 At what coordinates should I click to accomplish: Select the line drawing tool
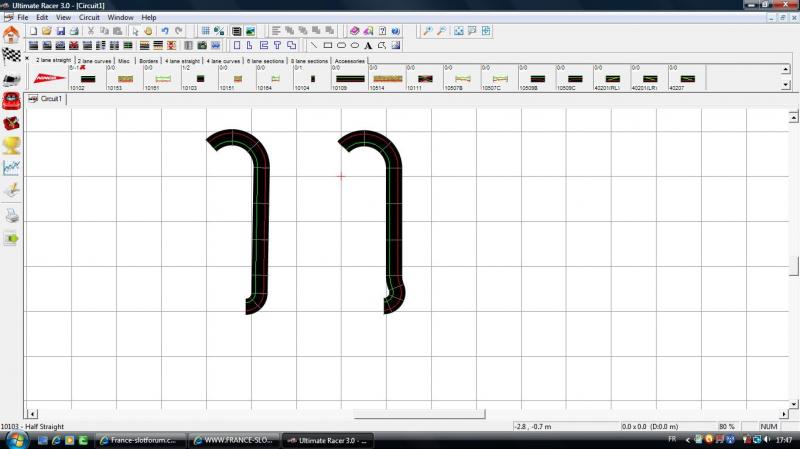click(x=313, y=45)
